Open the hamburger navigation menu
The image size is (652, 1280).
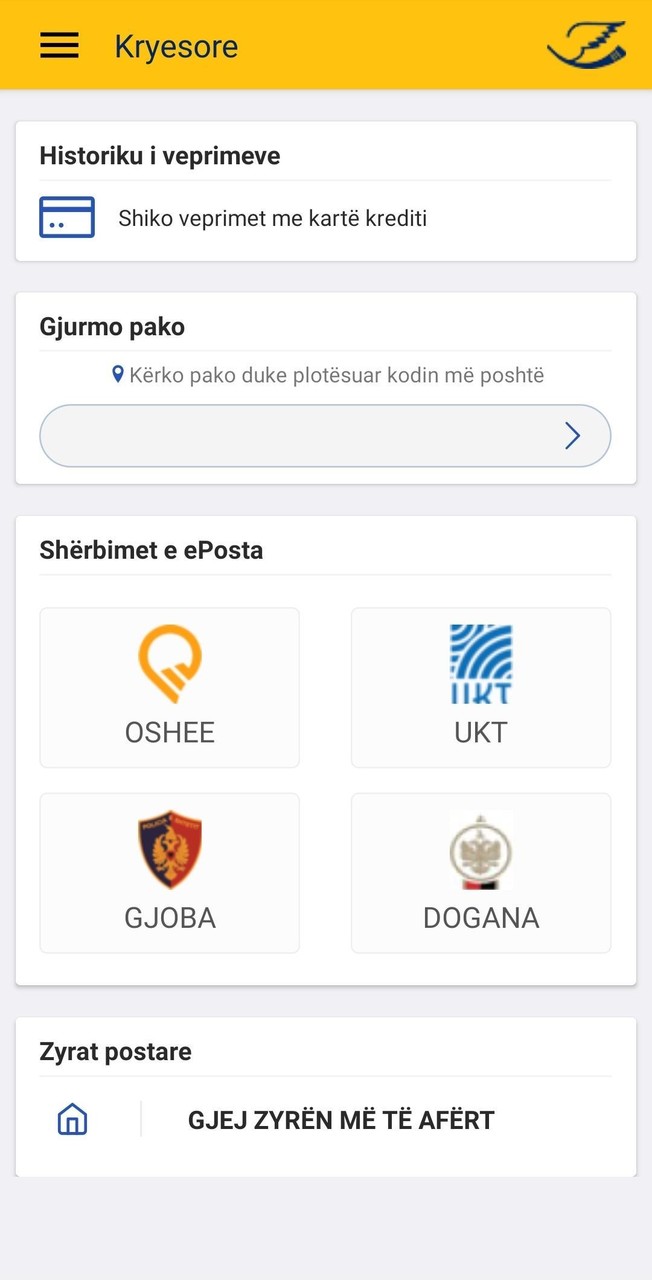point(59,44)
